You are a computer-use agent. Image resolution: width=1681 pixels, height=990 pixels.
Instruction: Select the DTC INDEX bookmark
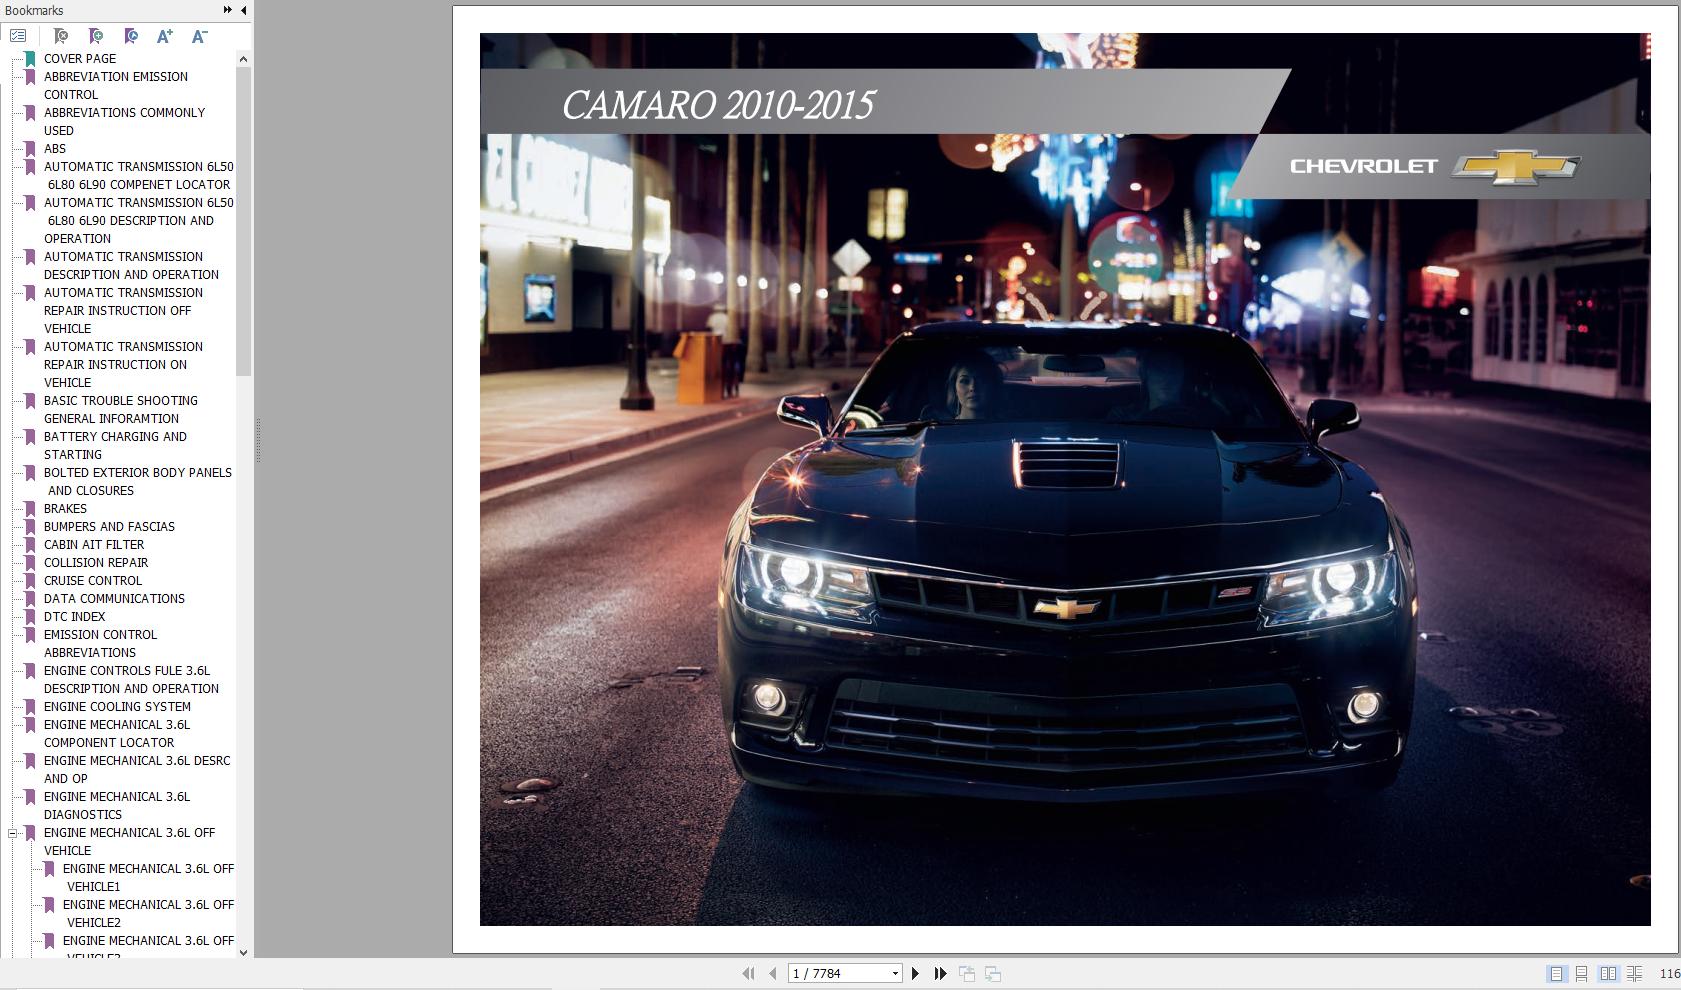tap(75, 617)
